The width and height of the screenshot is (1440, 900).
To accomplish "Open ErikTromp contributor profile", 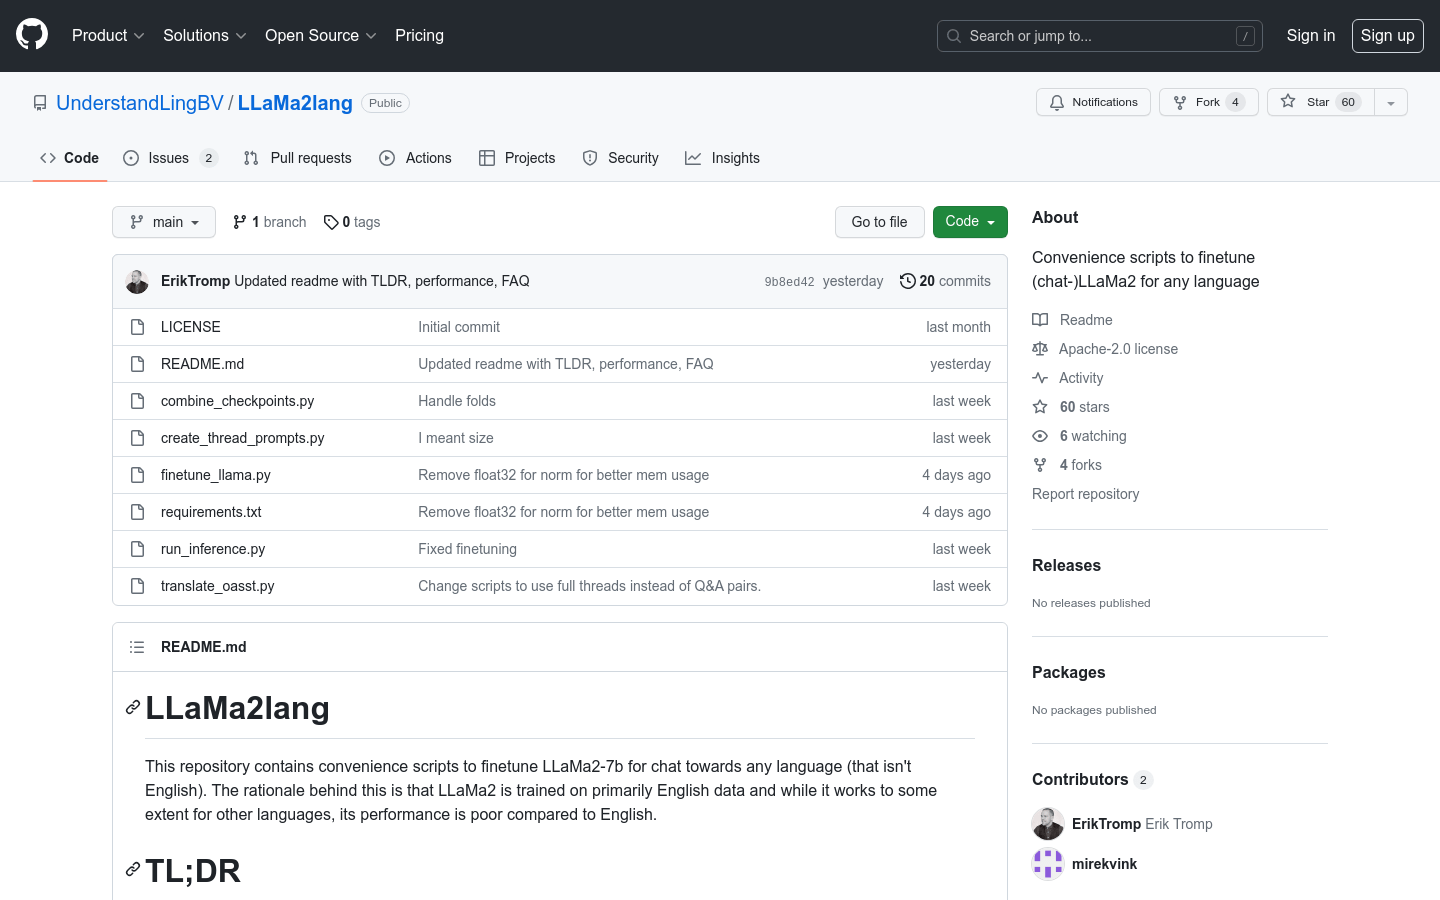I will (1142, 824).
